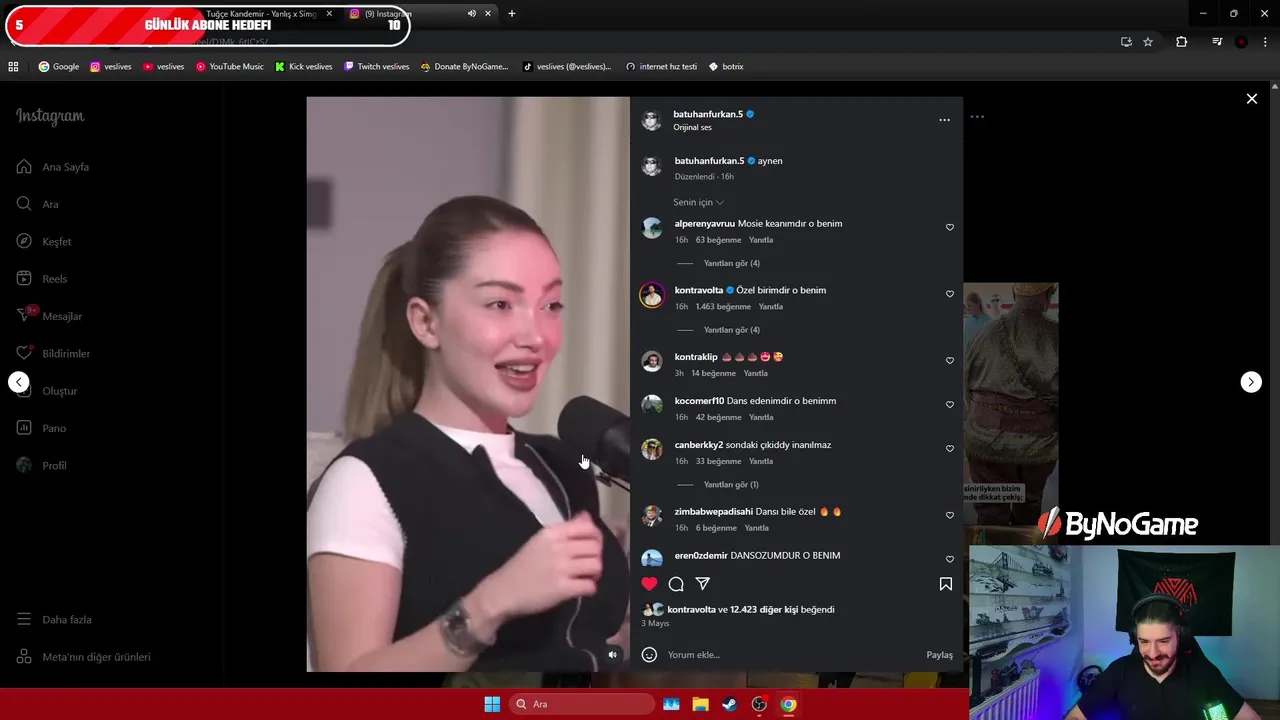Viewport: 1280px width, 720px height.
Task: Mute the reel video speaker icon
Action: (613, 655)
